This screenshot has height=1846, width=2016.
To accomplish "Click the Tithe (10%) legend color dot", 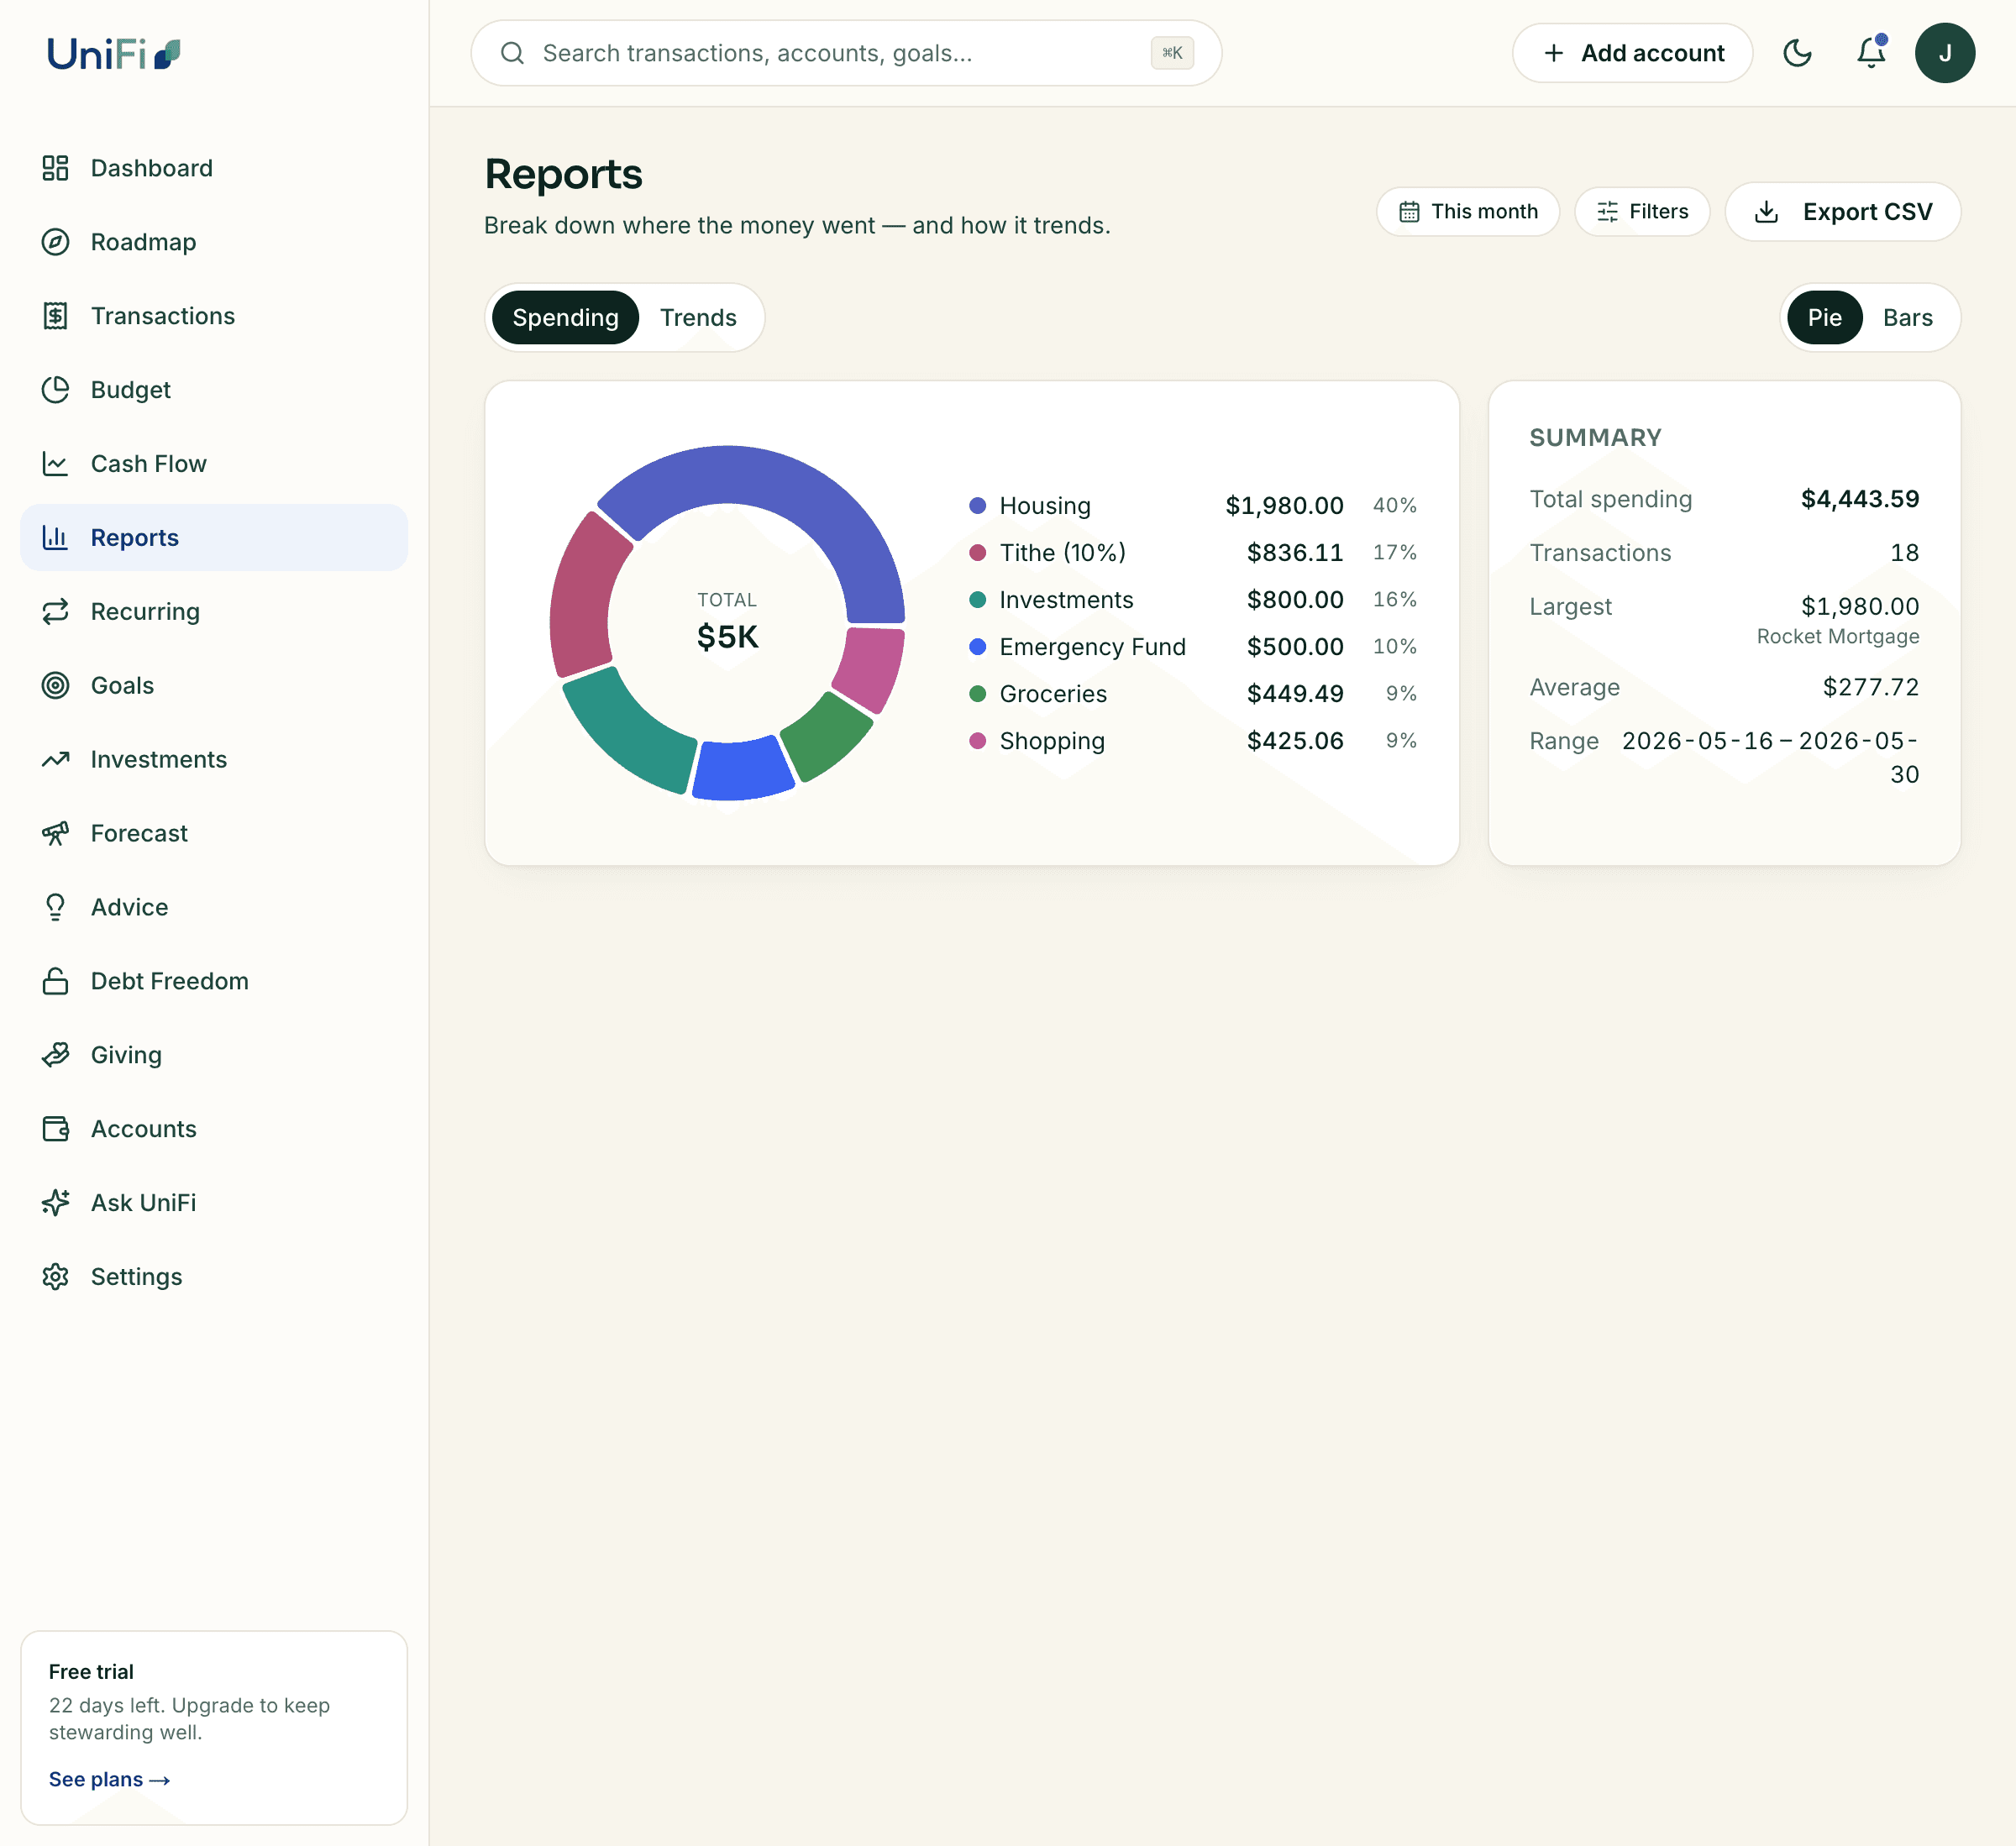I will tap(977, 553).
